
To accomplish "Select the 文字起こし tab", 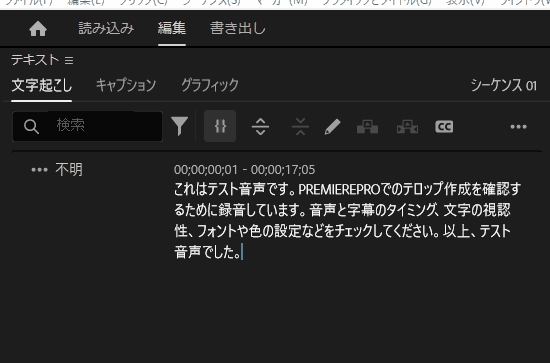I will point(42,85).
